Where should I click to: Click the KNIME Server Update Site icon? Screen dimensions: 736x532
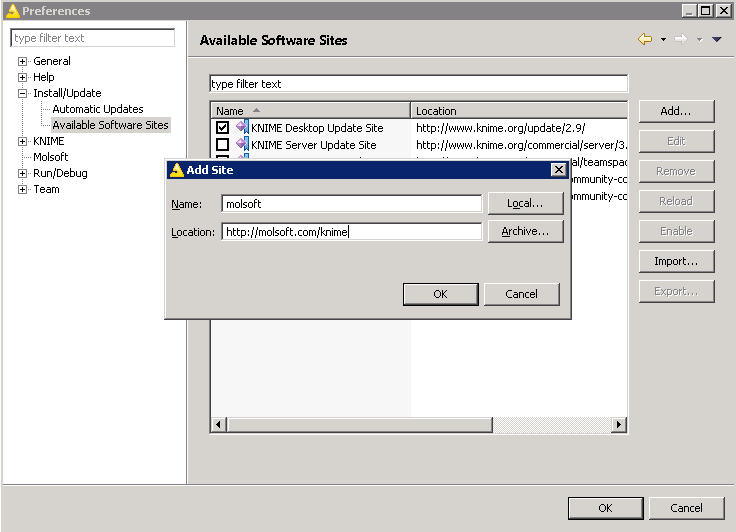click(x=242, y=145)
